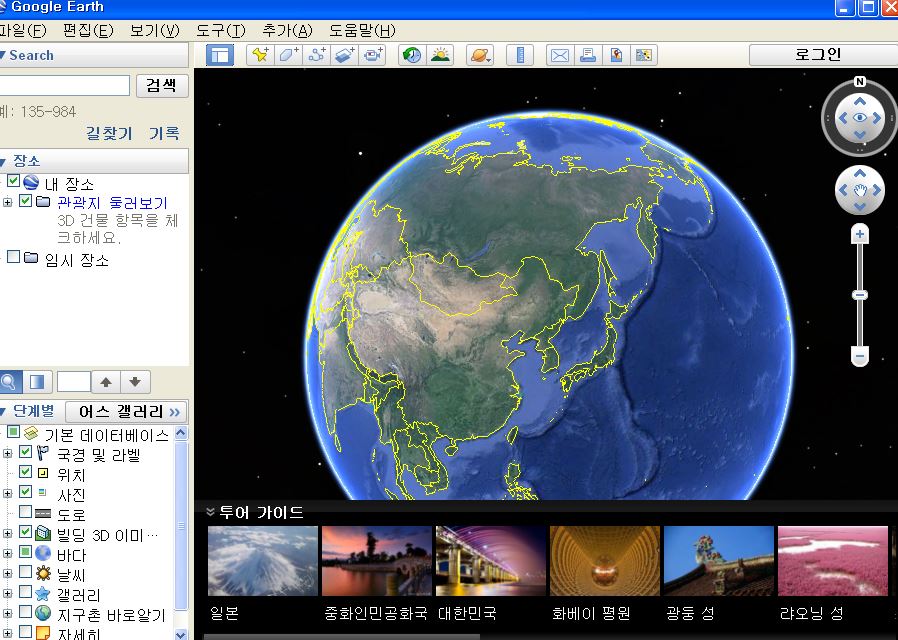Click the 검색 search button
This screenshot has width=898, height=640.
[162, 85]
